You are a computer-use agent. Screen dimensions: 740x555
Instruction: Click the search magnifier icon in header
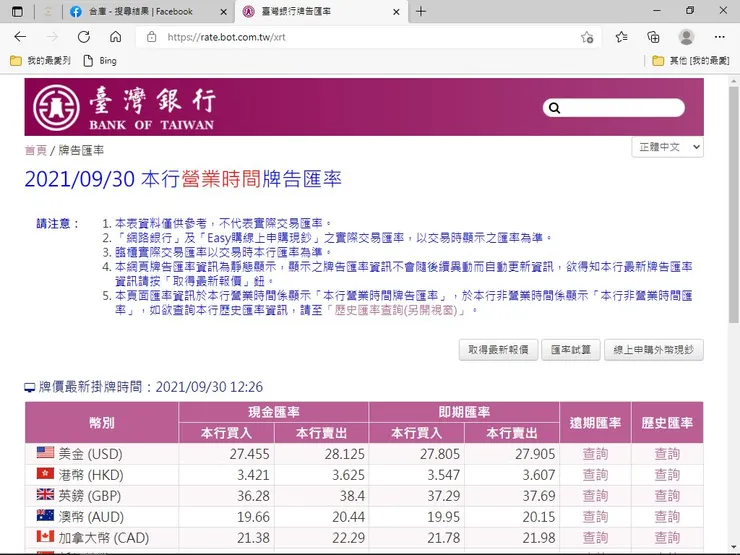click(x=555, y=108)
